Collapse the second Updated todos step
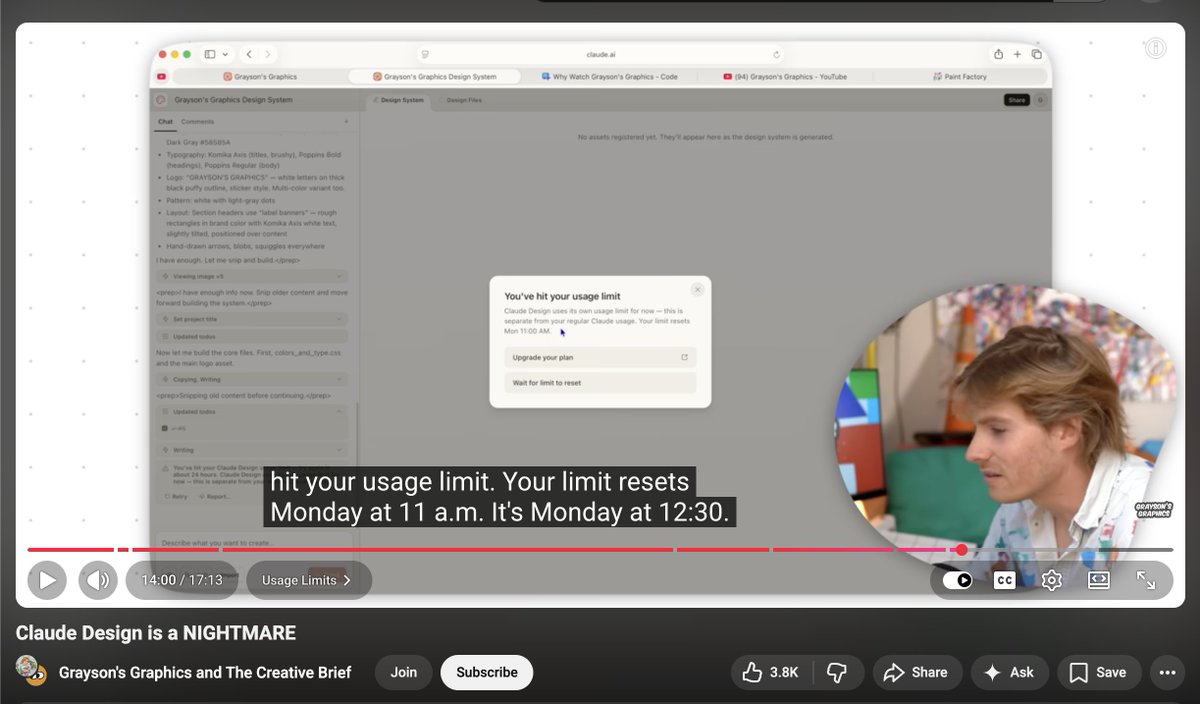1200x704 pixels. [x=252, y=412]
